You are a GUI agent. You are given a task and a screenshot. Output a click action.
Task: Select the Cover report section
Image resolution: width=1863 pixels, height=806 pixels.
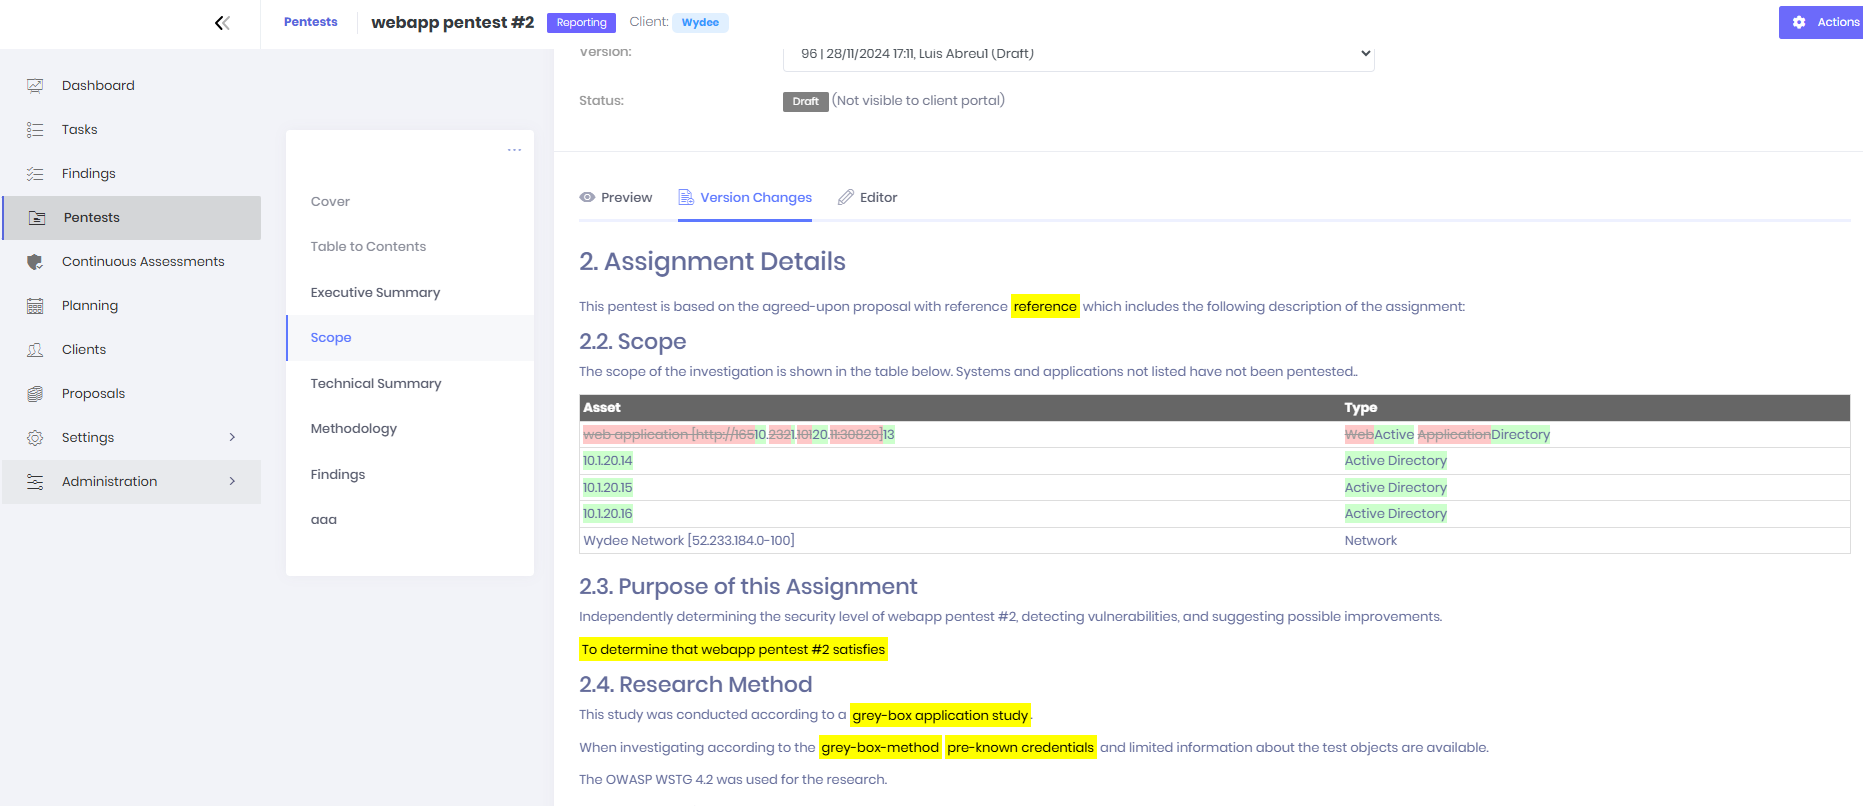[x=330, y=202]
